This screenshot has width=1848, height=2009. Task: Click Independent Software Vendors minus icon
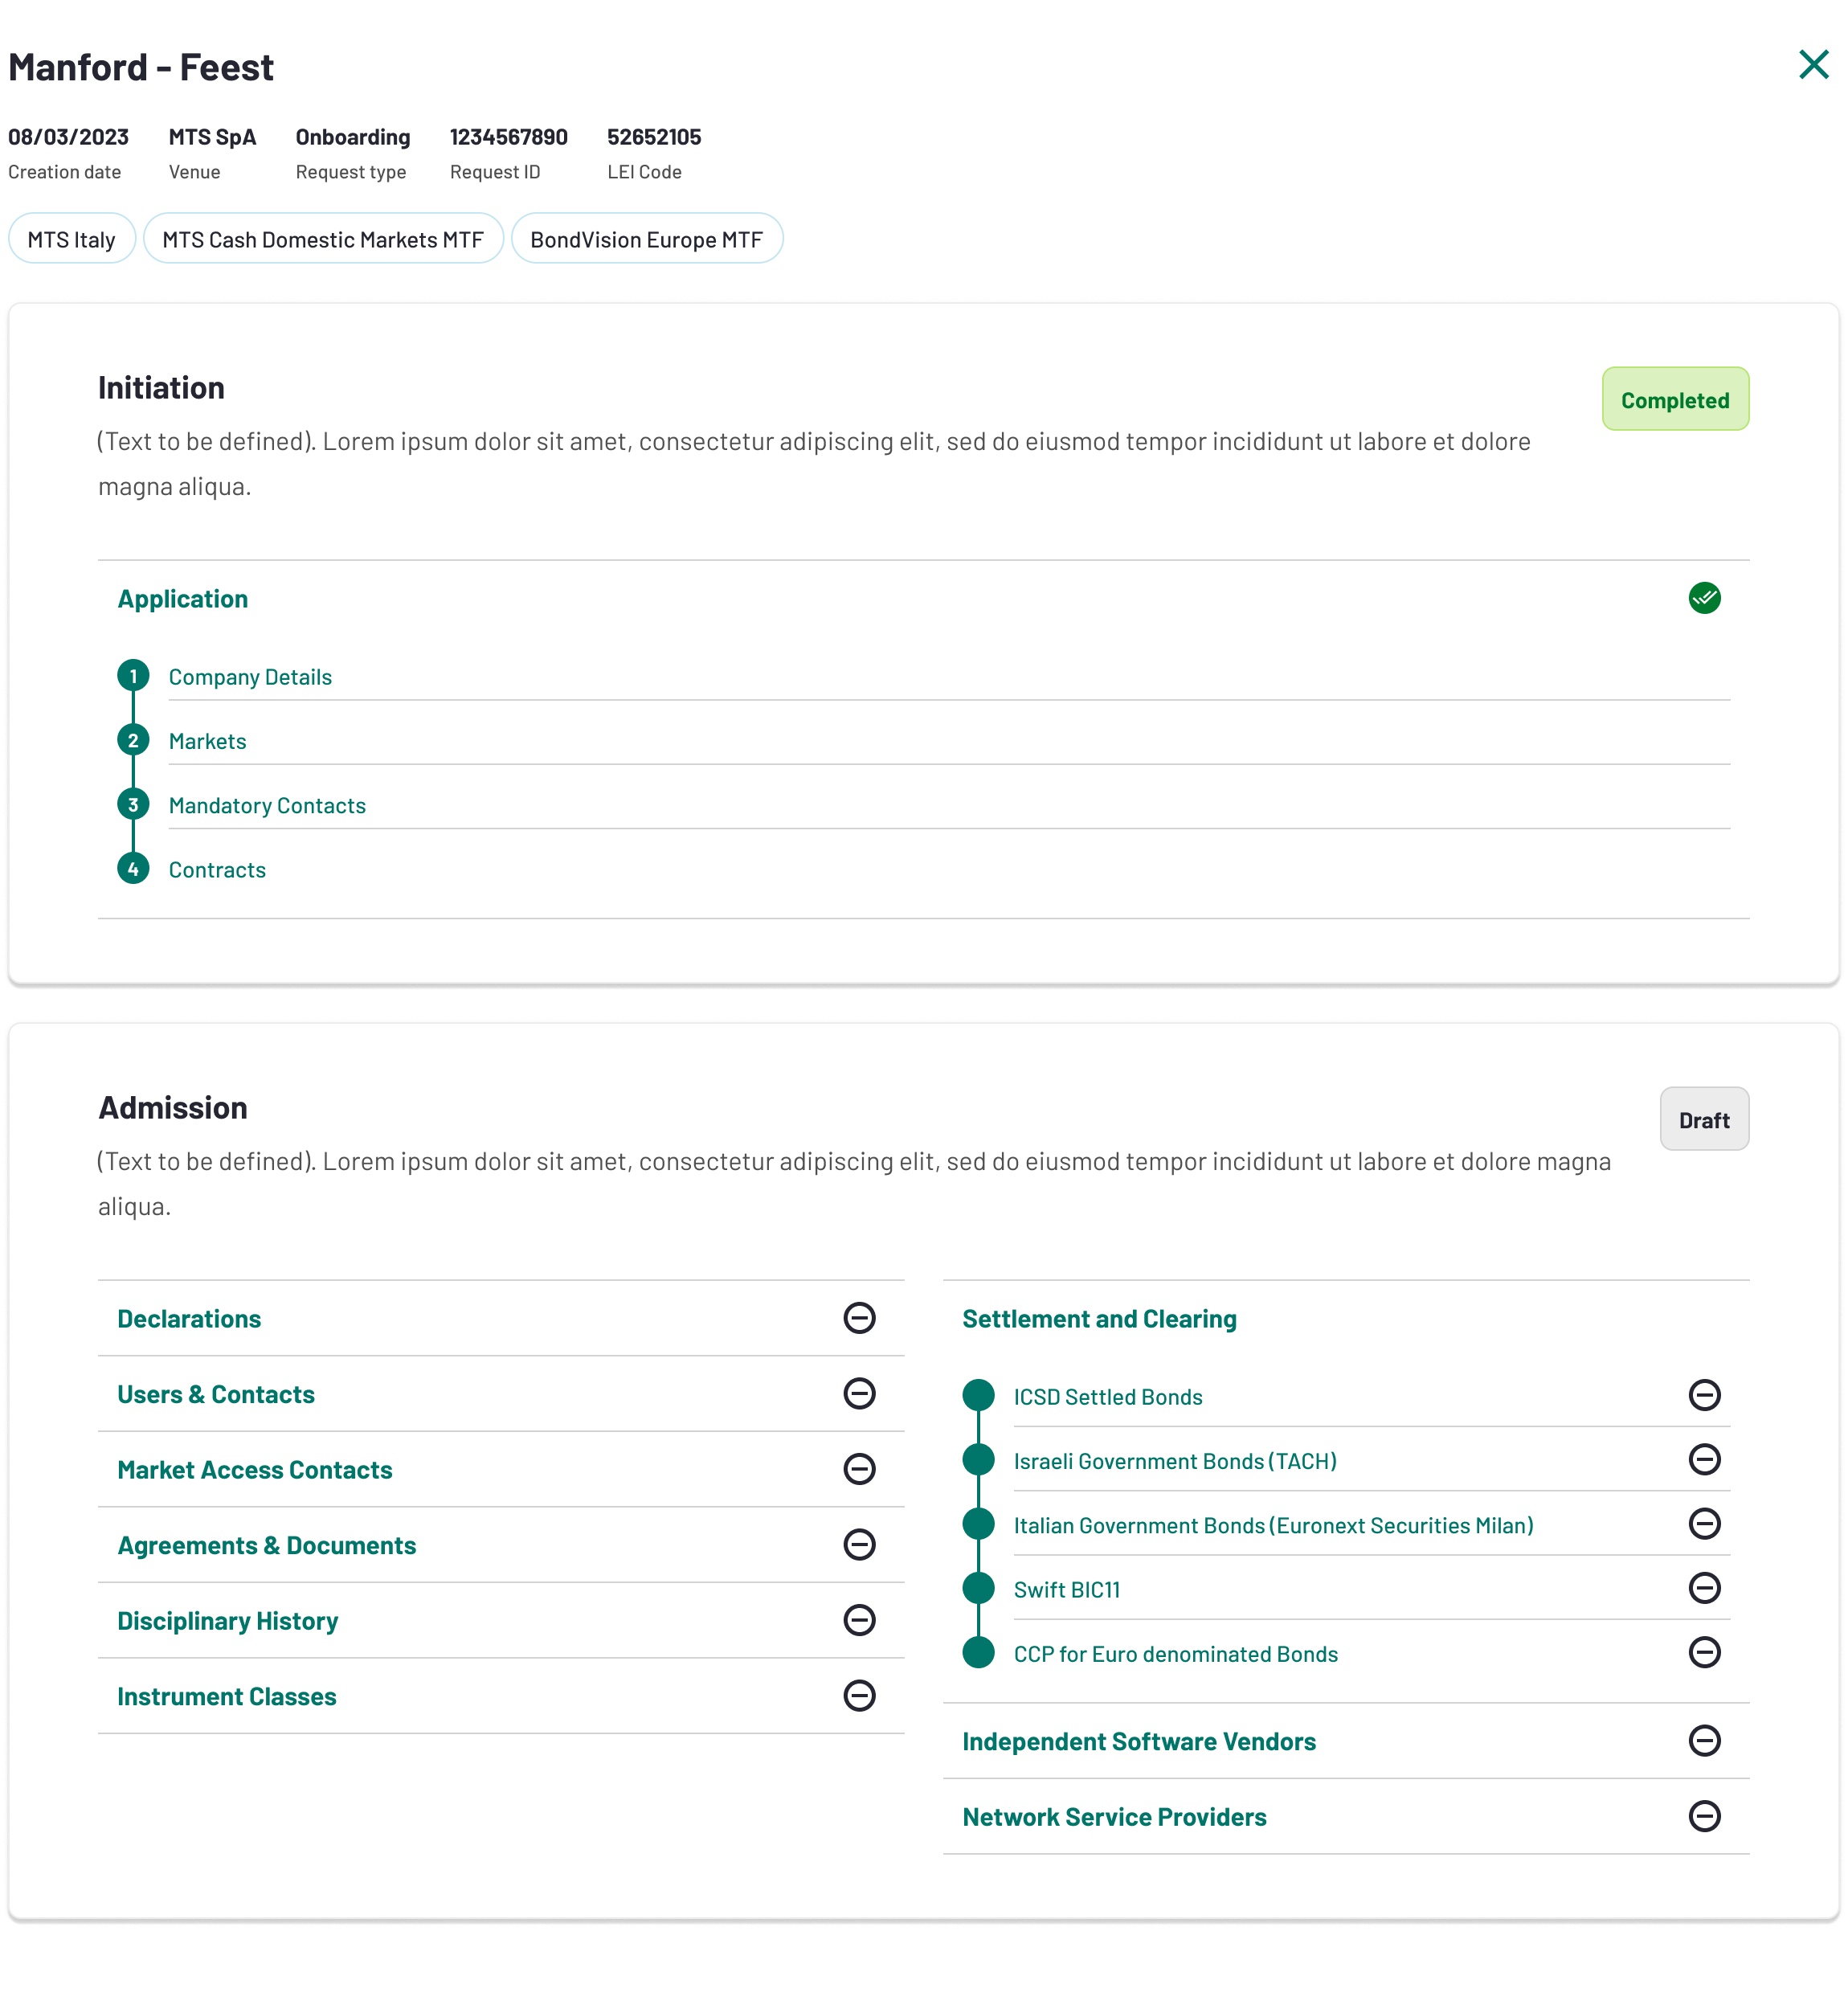point(1704,1740)
